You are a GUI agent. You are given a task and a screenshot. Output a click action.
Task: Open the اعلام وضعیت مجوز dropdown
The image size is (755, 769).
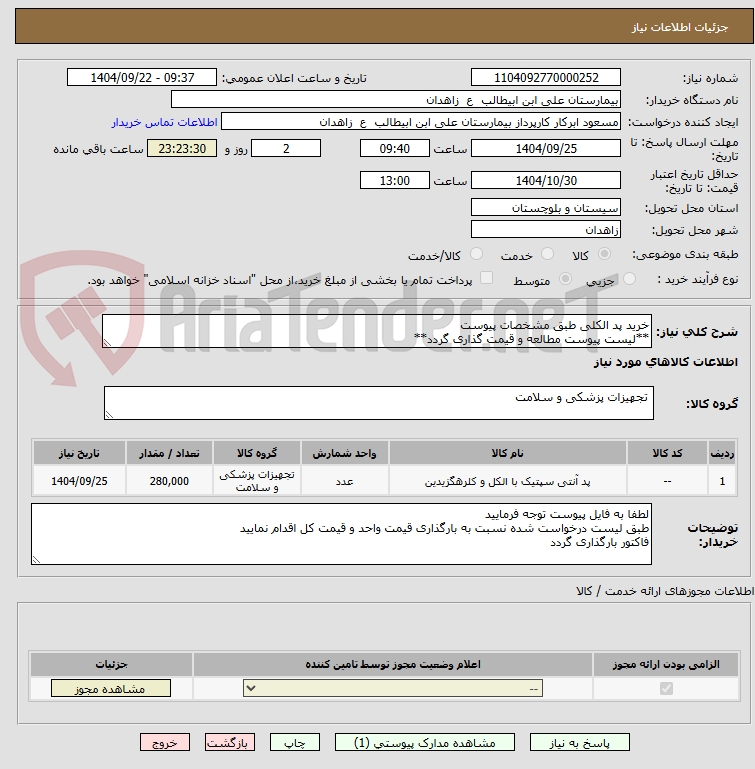[x=393, y=689]
